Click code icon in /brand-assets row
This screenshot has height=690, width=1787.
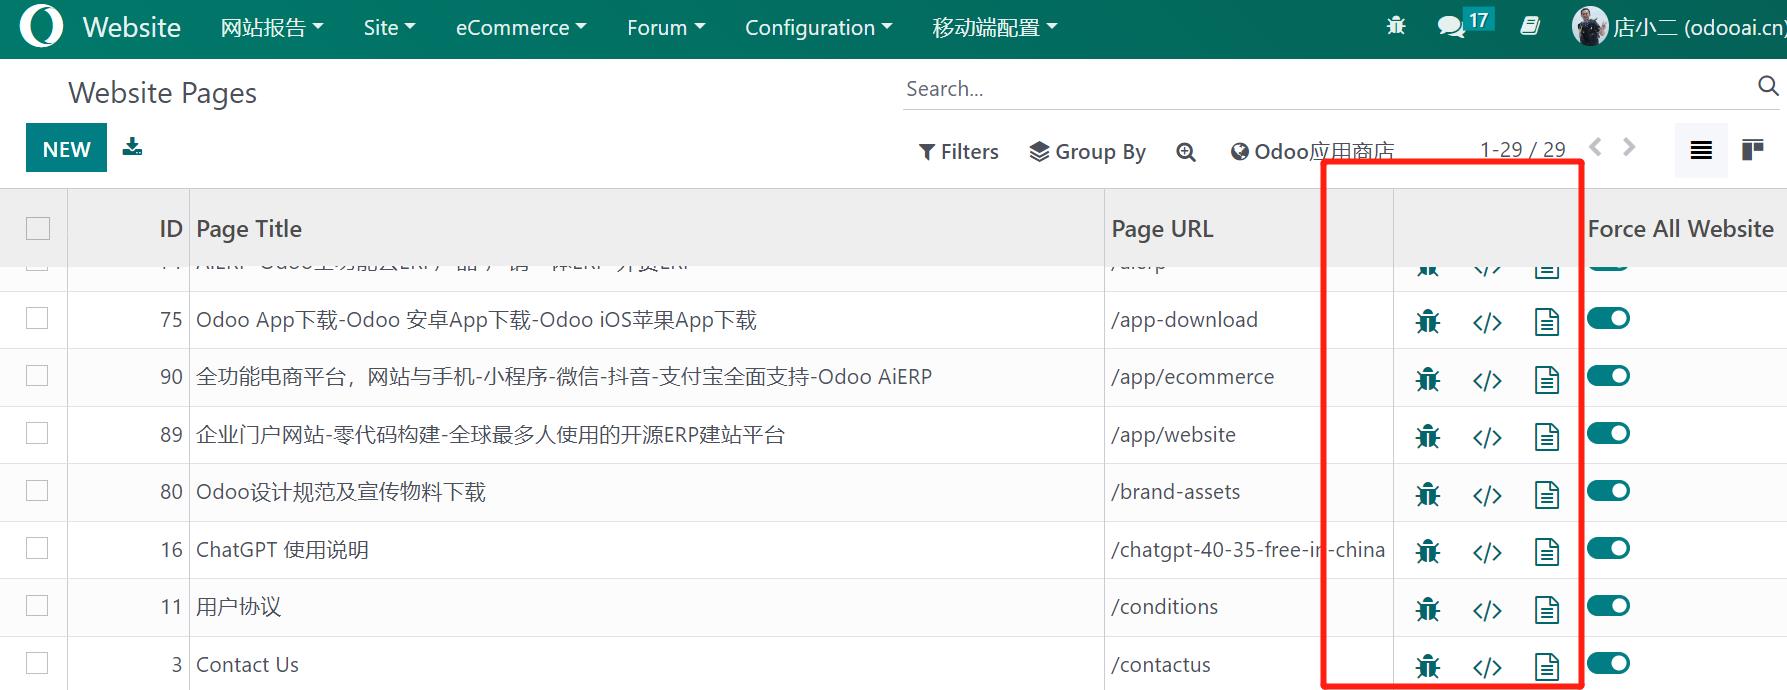[x=1487, y=495]
